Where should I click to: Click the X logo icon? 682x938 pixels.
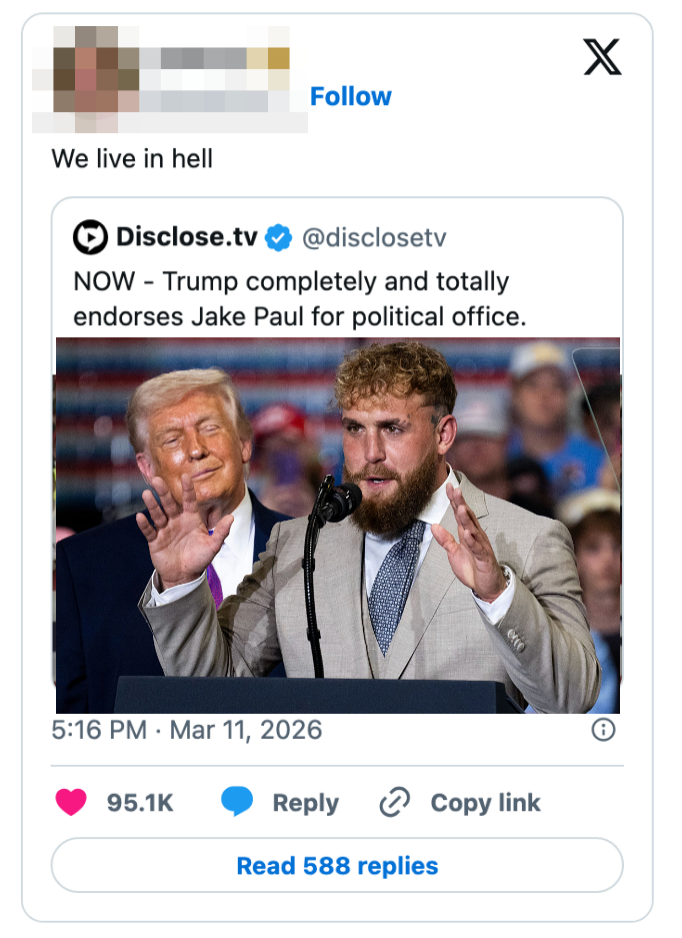pyautogui.click(x=601, y=58)
